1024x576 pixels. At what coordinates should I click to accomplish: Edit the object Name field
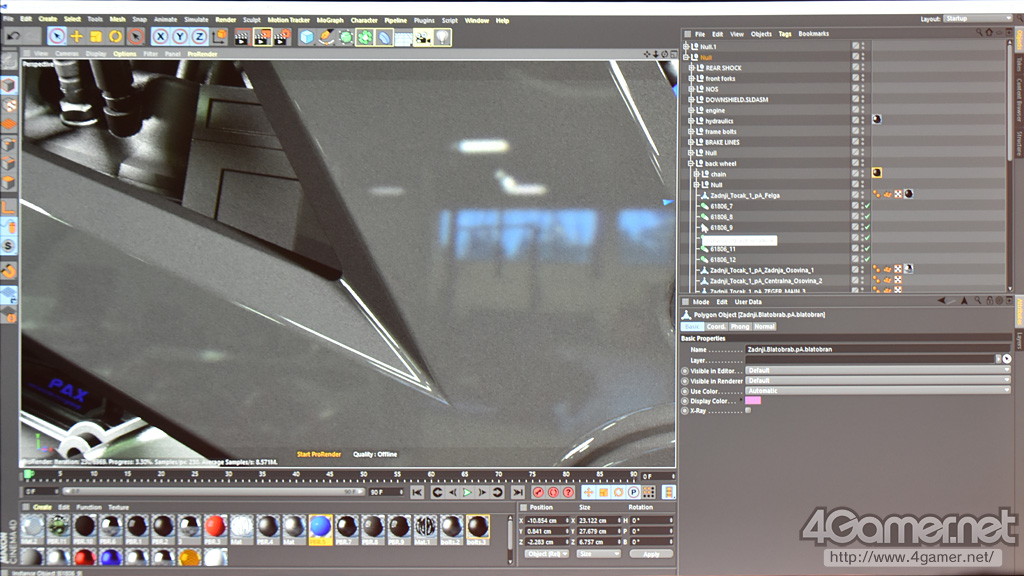click(878, 349)
